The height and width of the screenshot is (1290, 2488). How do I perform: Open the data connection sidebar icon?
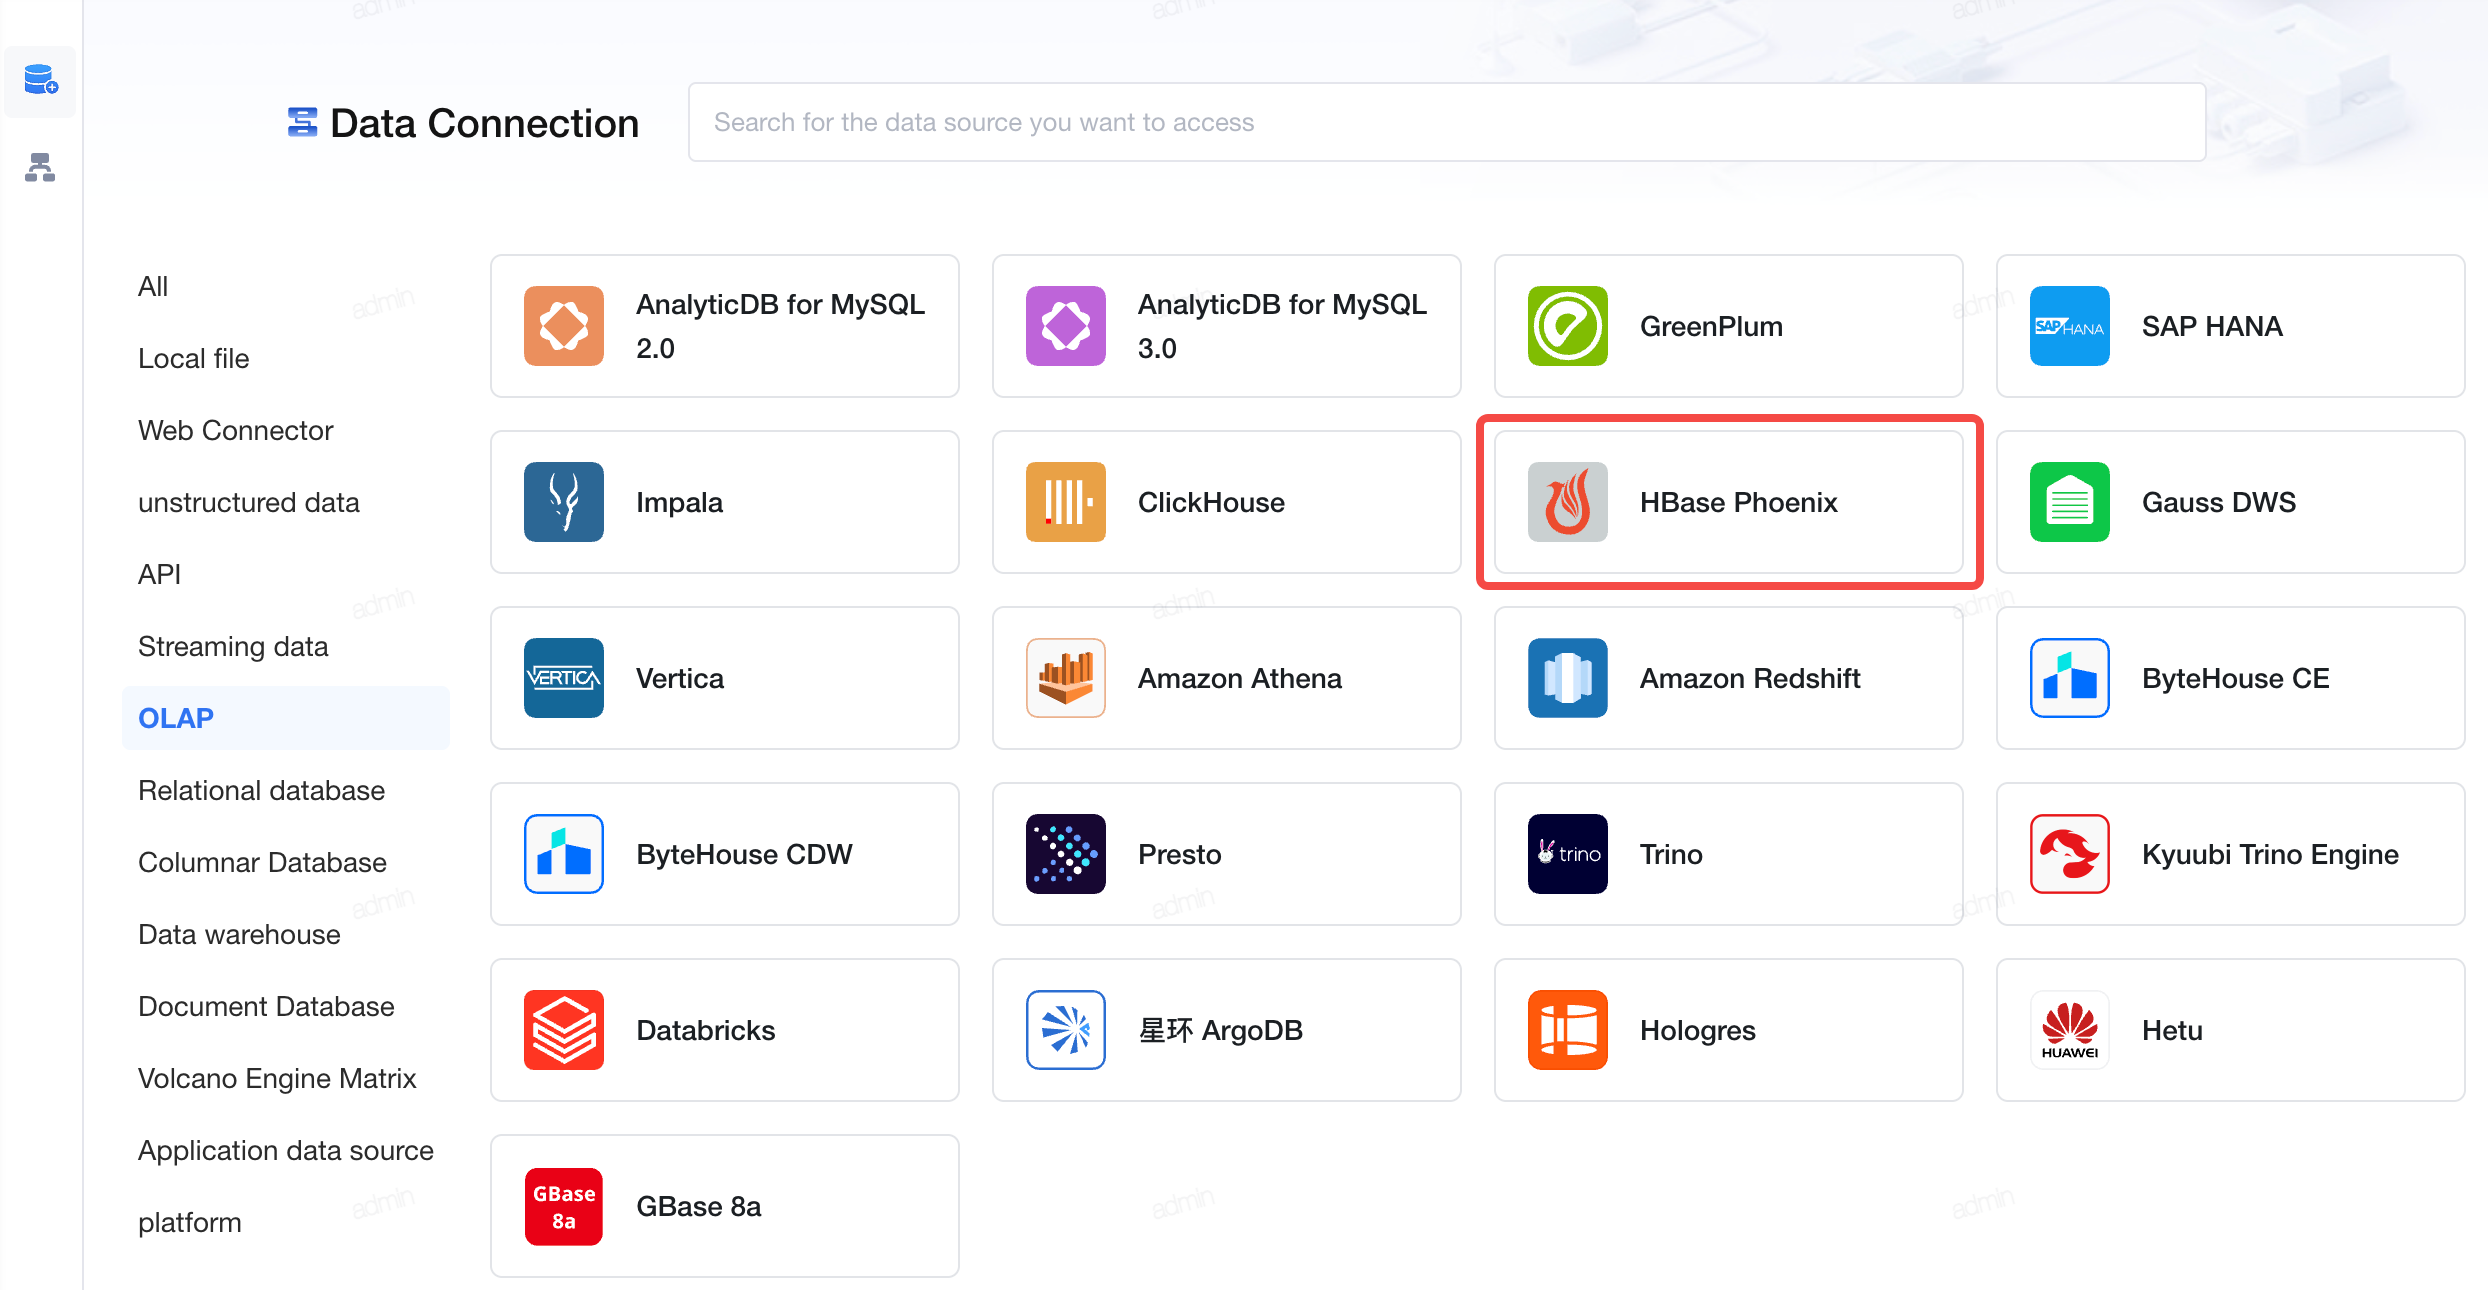[x=40, y=81]
